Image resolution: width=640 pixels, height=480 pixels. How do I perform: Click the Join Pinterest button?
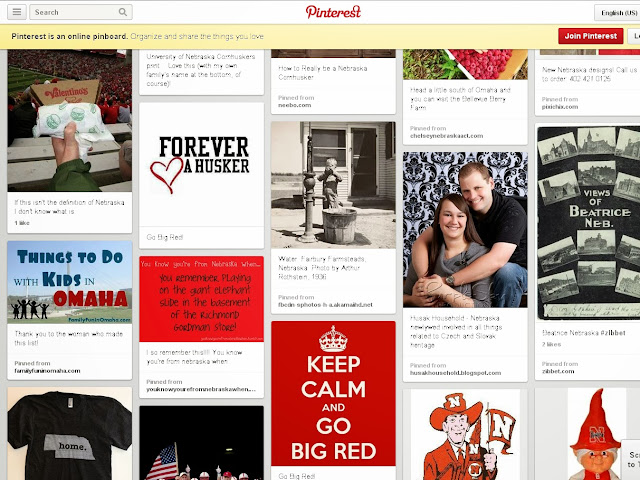(591, 36)
